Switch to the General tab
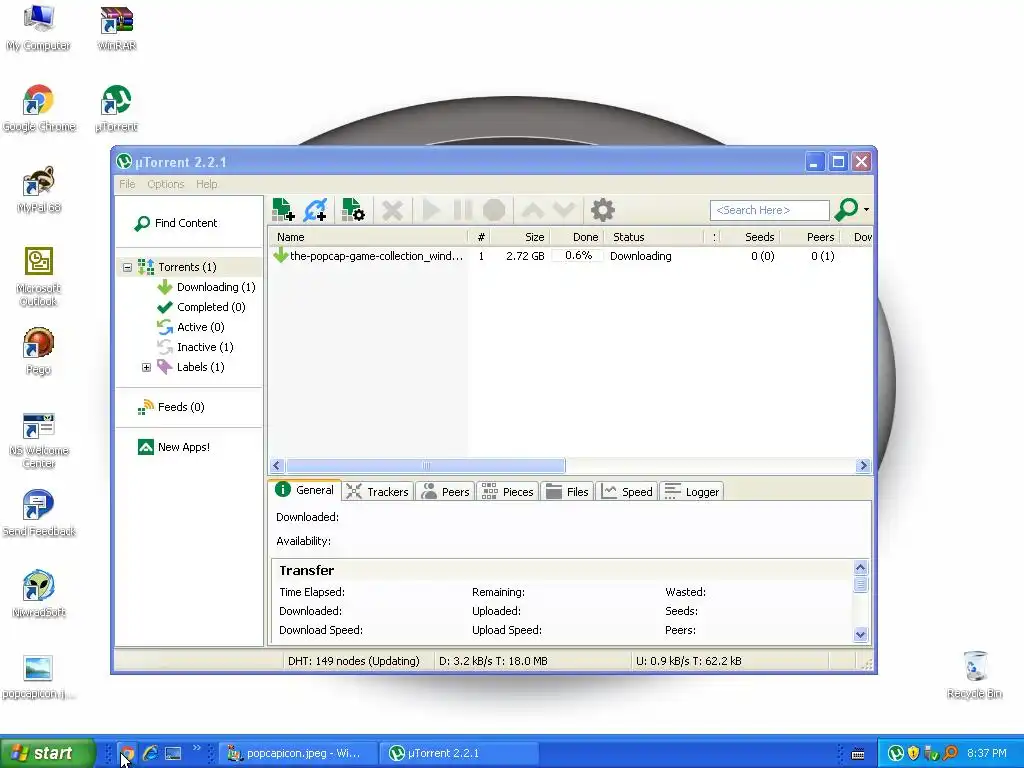This screenshot has height=768, width=1024. [304, 490]
